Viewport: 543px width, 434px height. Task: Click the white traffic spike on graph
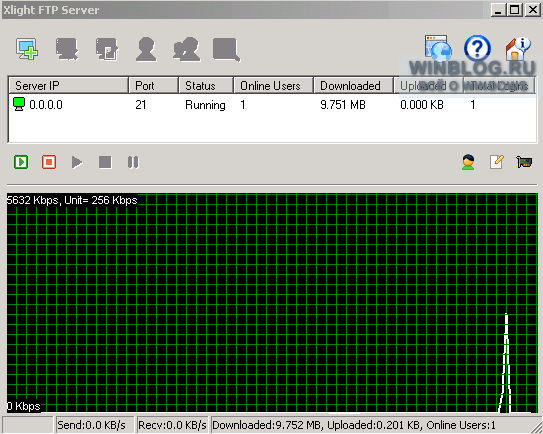coord(506,362)
